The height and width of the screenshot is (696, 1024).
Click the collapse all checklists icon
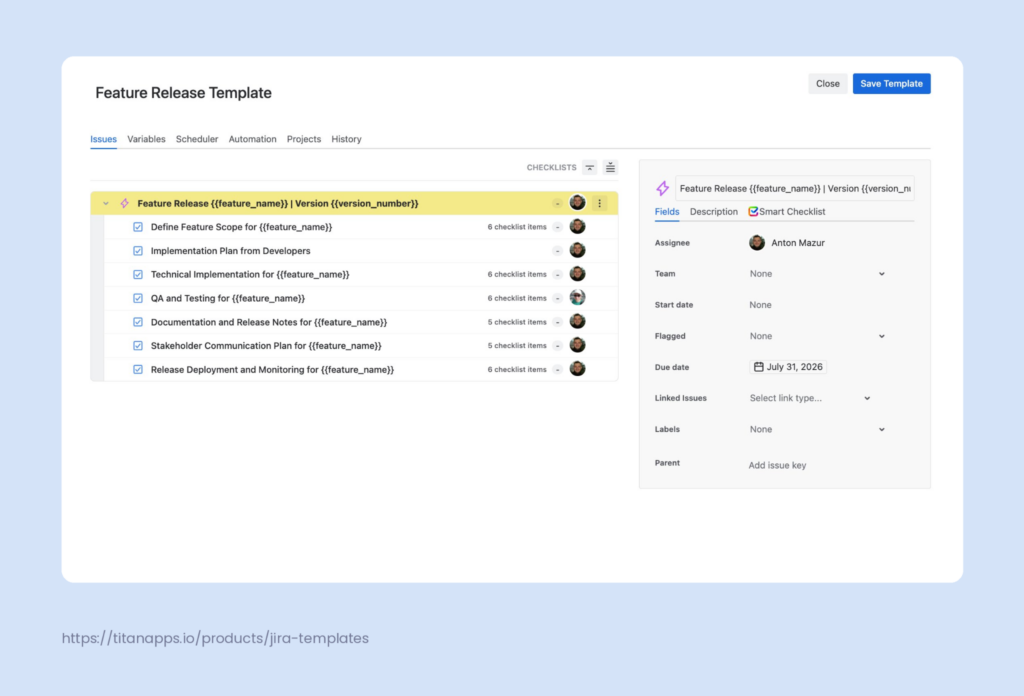click(590, 168)
